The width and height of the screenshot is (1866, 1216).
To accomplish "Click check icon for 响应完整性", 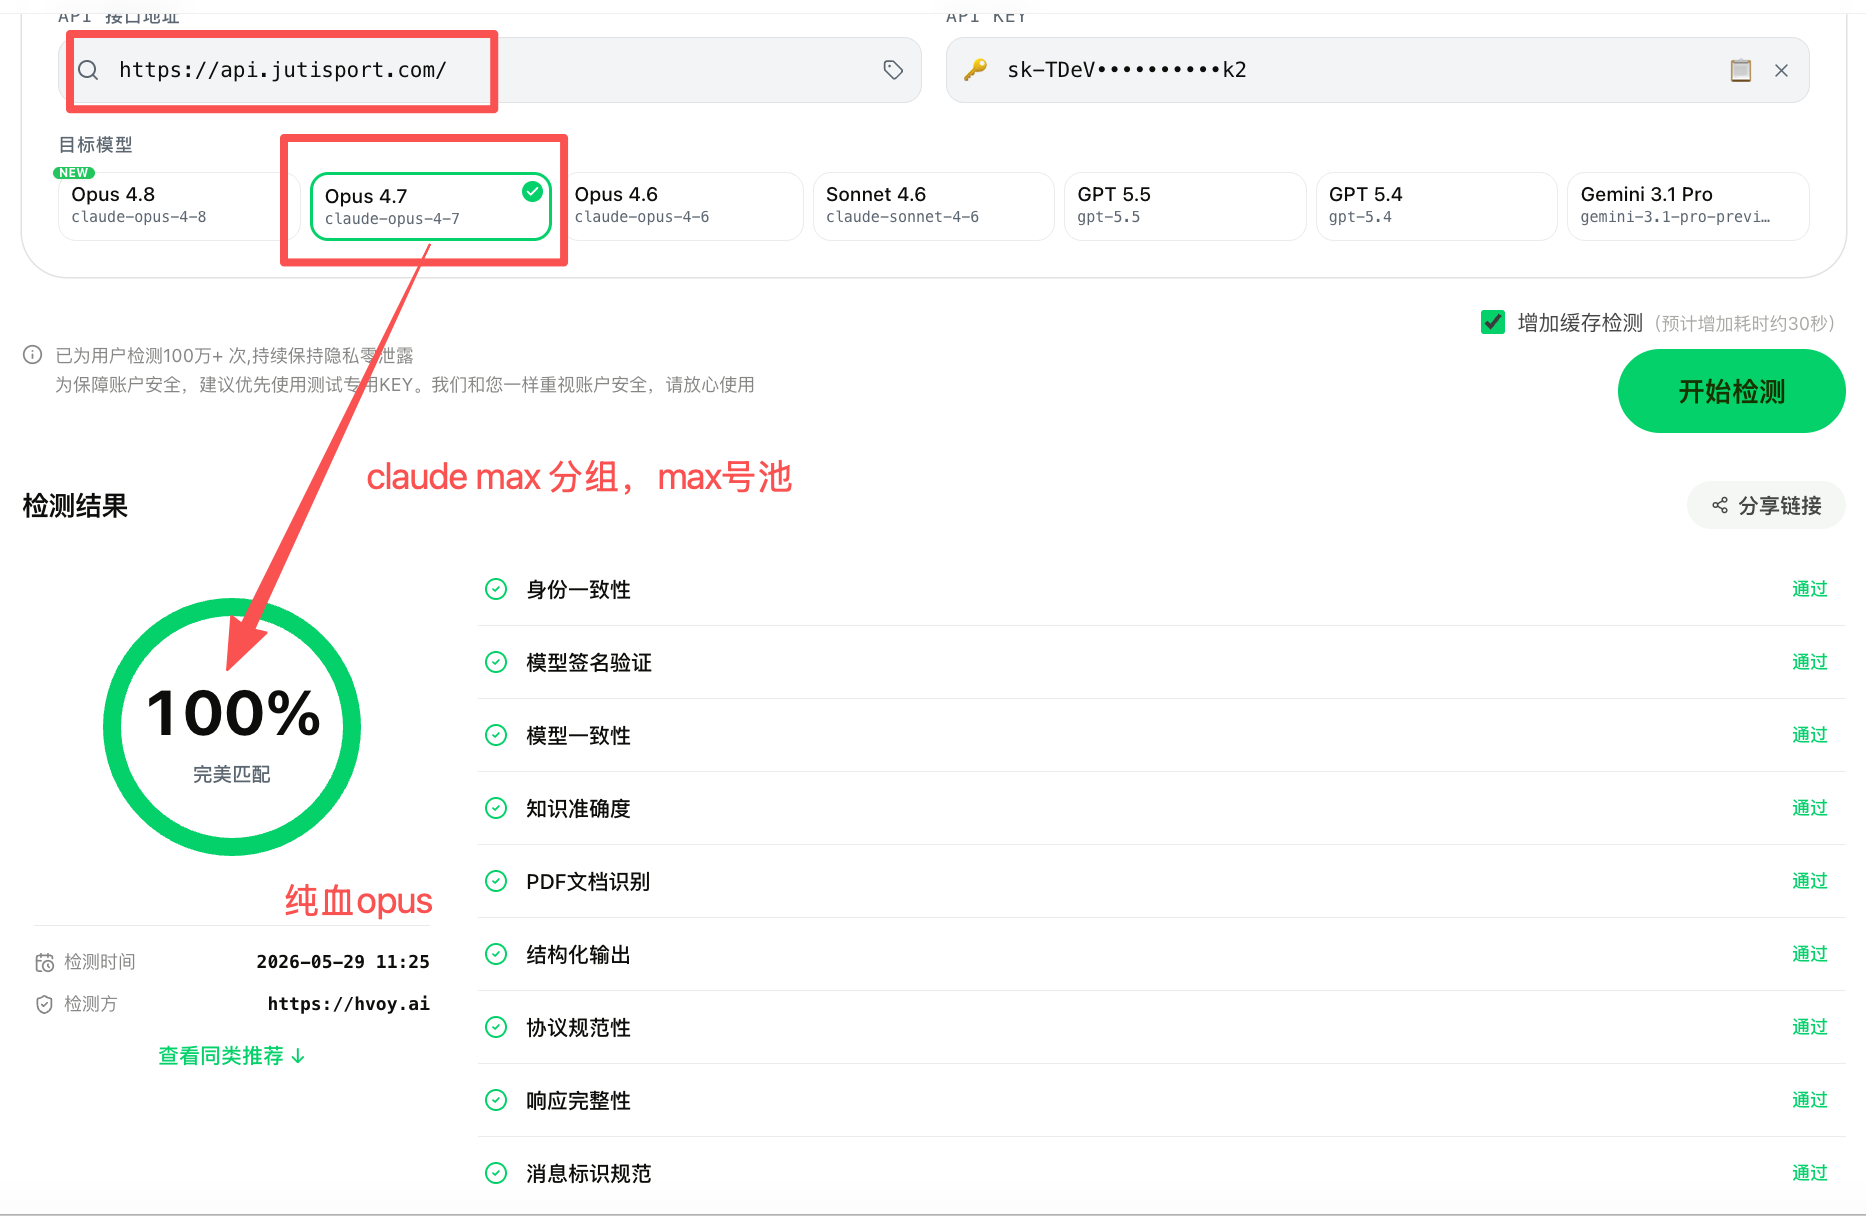I will pos(496,1100).
